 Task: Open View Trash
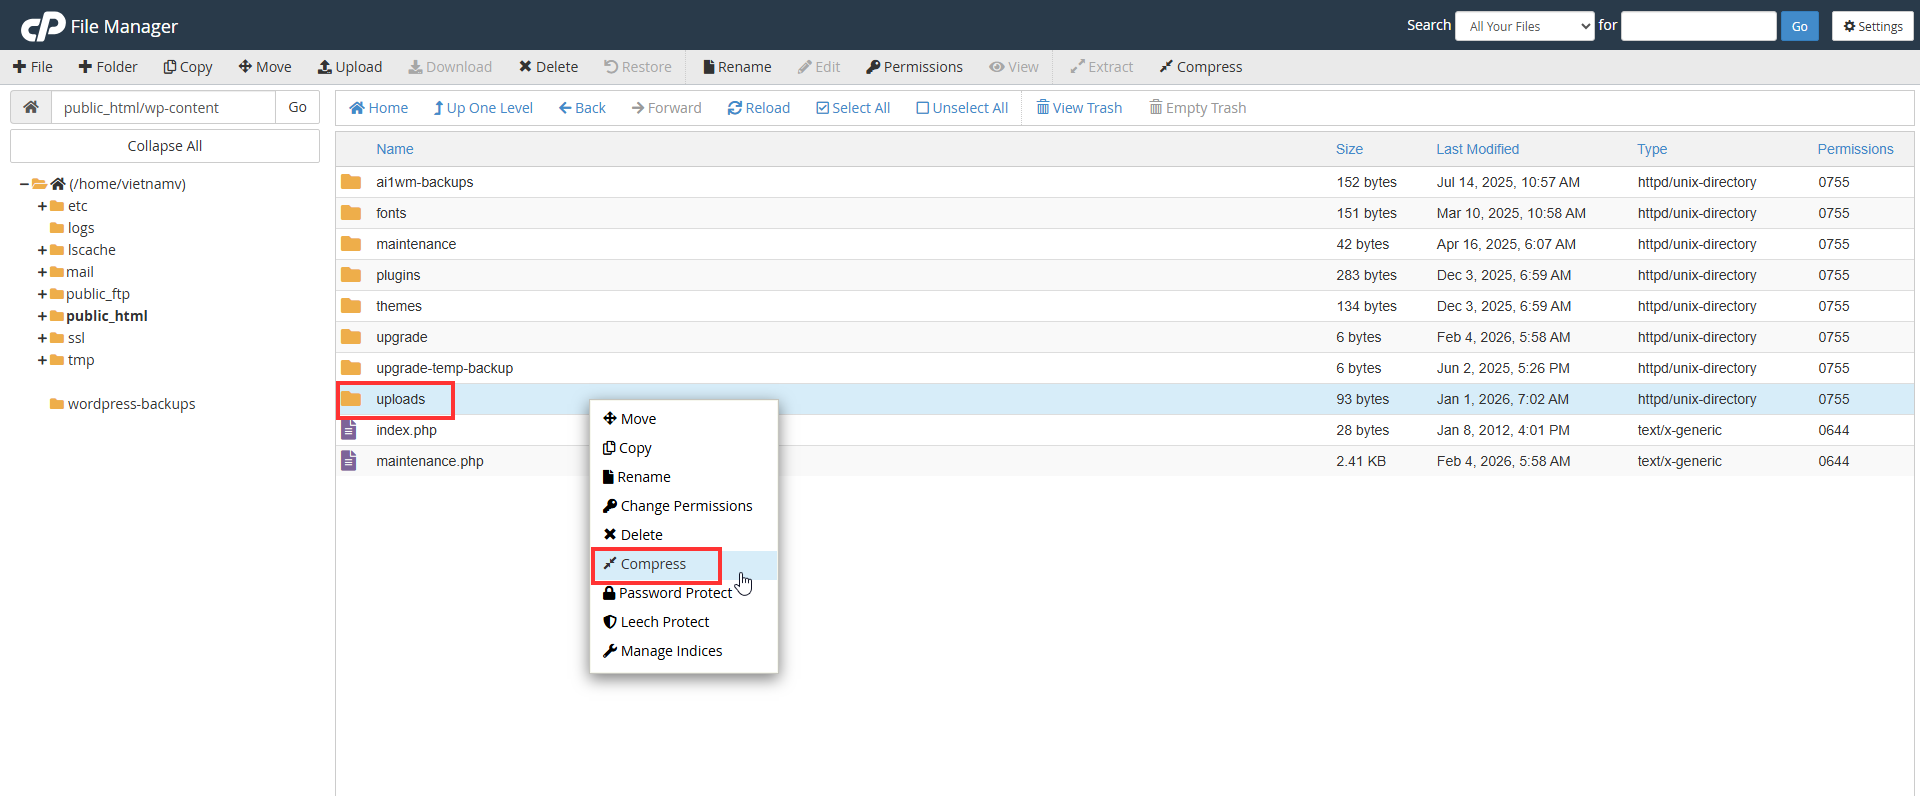click(x=1079, y=108)
